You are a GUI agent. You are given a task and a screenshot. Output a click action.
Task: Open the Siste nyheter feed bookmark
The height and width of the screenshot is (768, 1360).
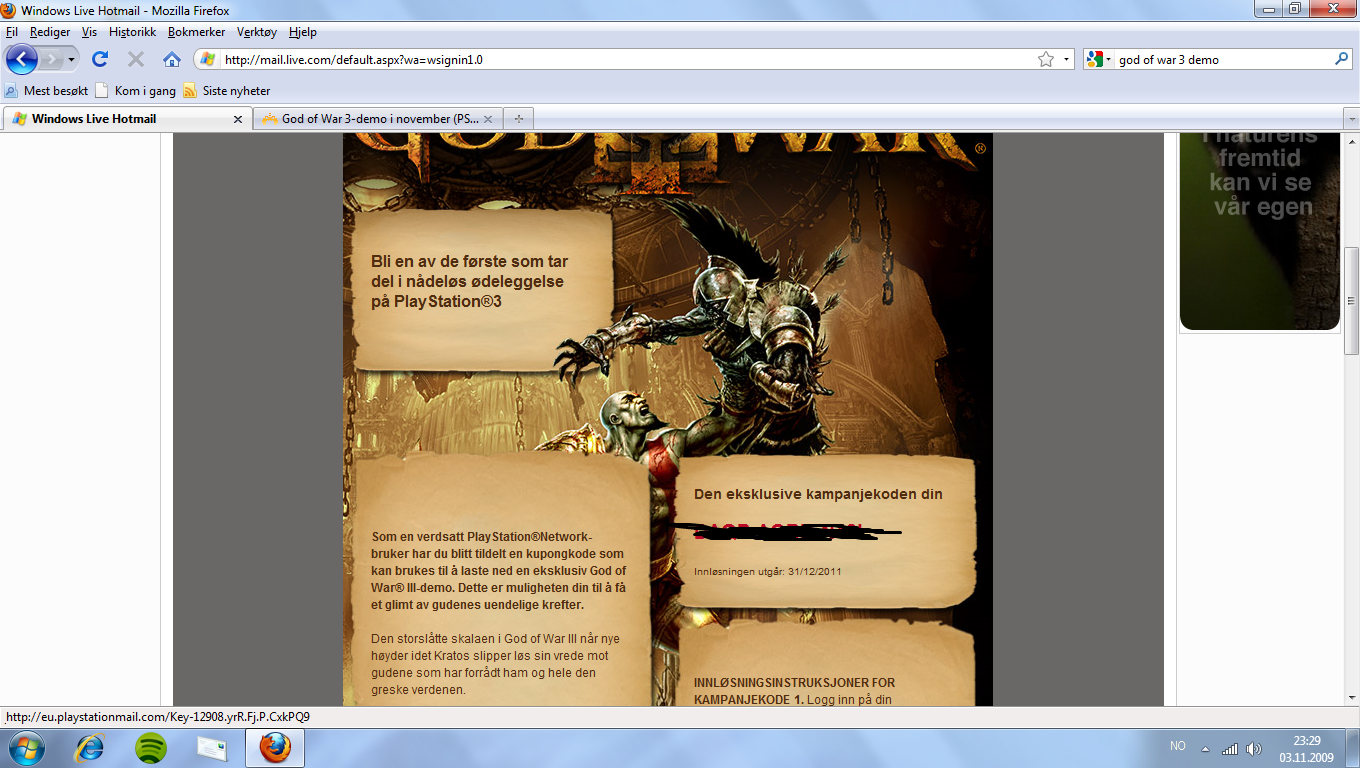(227, 90)
